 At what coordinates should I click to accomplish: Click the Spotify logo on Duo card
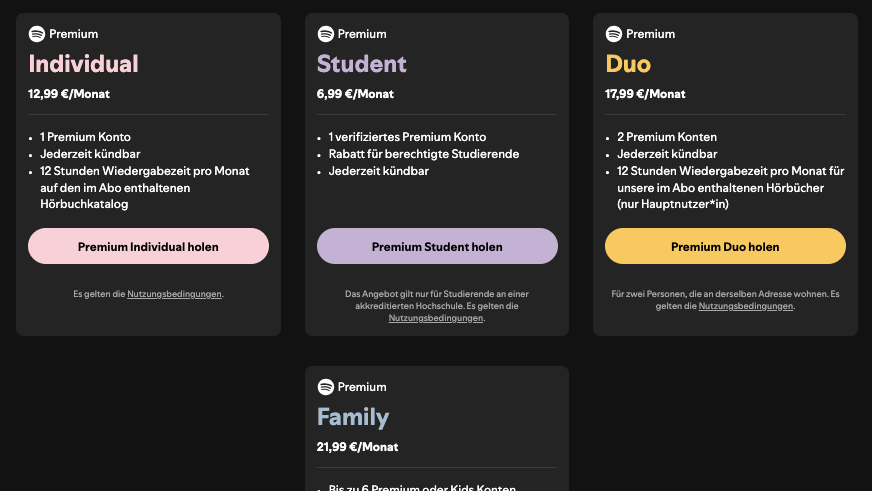[x=613, y=34]
